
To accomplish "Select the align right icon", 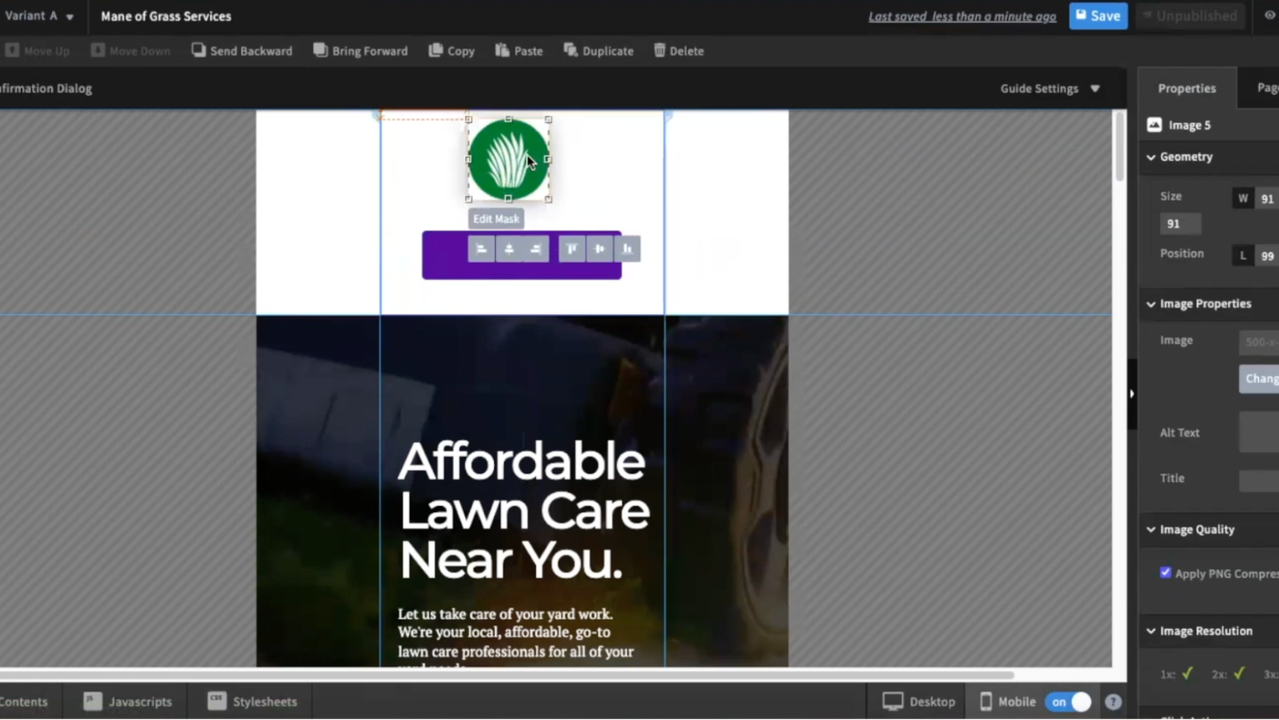I will (535, 249).
